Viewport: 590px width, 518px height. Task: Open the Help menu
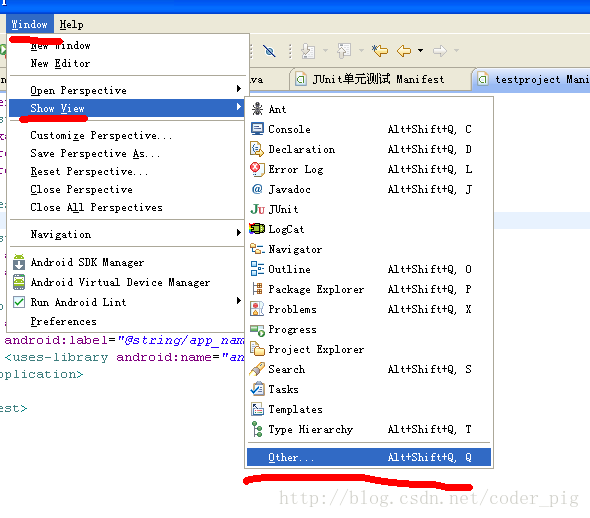pos(71,24)
